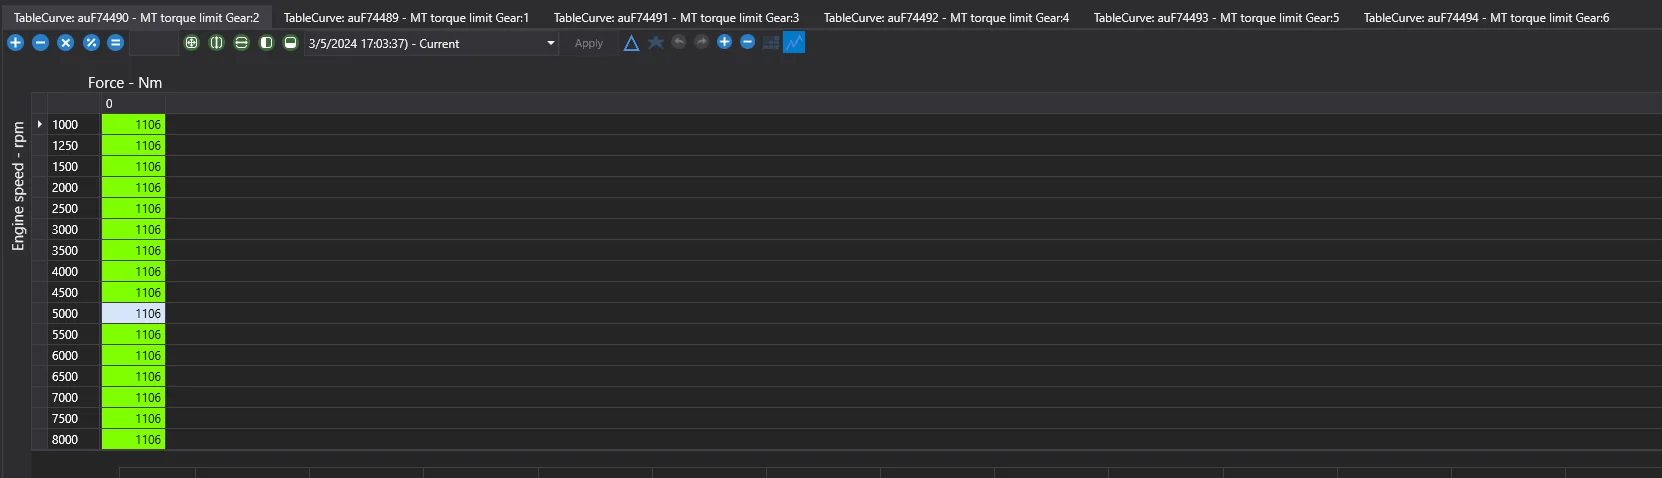Click the green half-filled vertical split icon
The height and width of the screenshot is (478, 1662).
click(x=266, y=43)
